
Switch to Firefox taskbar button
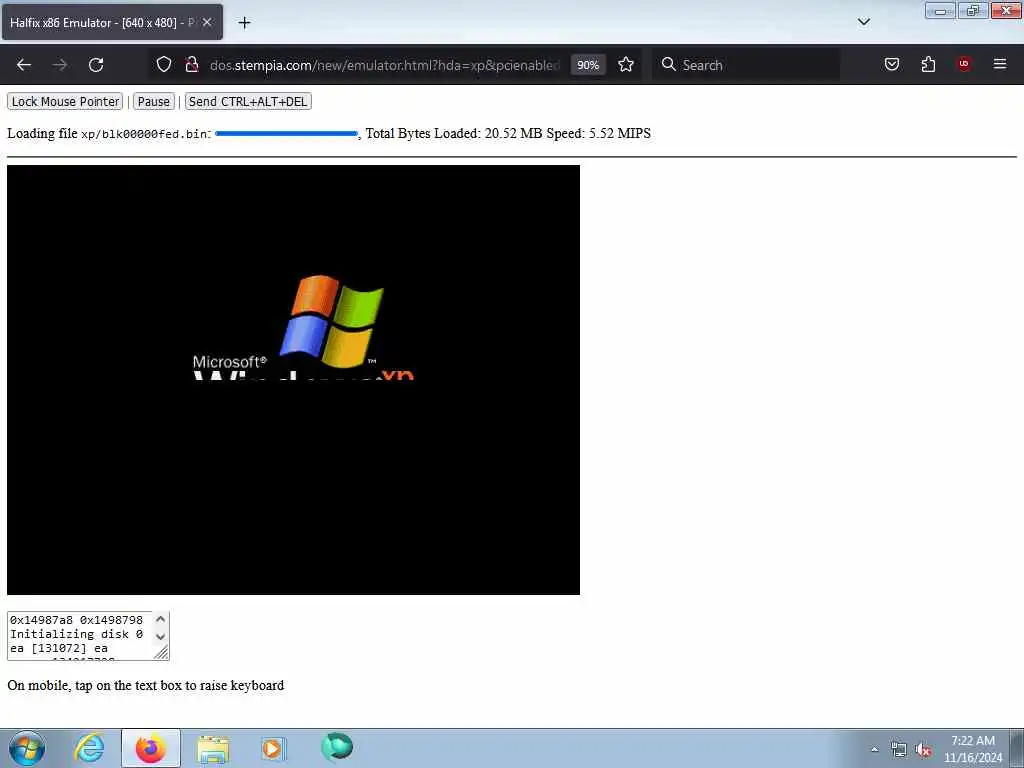[151, 748]
